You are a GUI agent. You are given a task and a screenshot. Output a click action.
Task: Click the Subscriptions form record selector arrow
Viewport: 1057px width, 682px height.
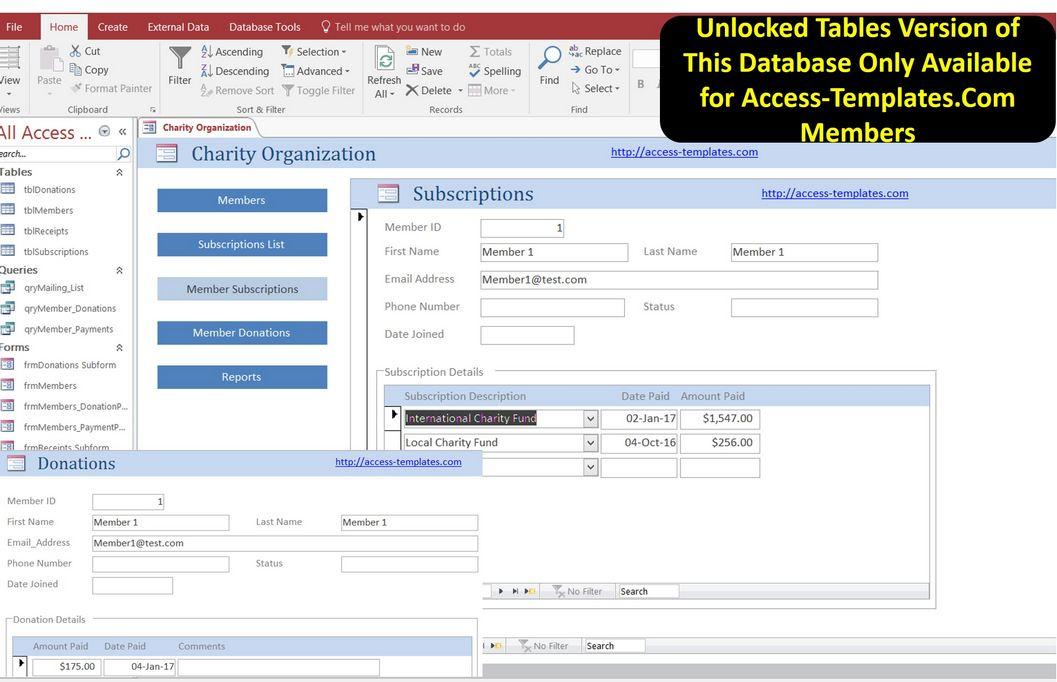point(360,217)
